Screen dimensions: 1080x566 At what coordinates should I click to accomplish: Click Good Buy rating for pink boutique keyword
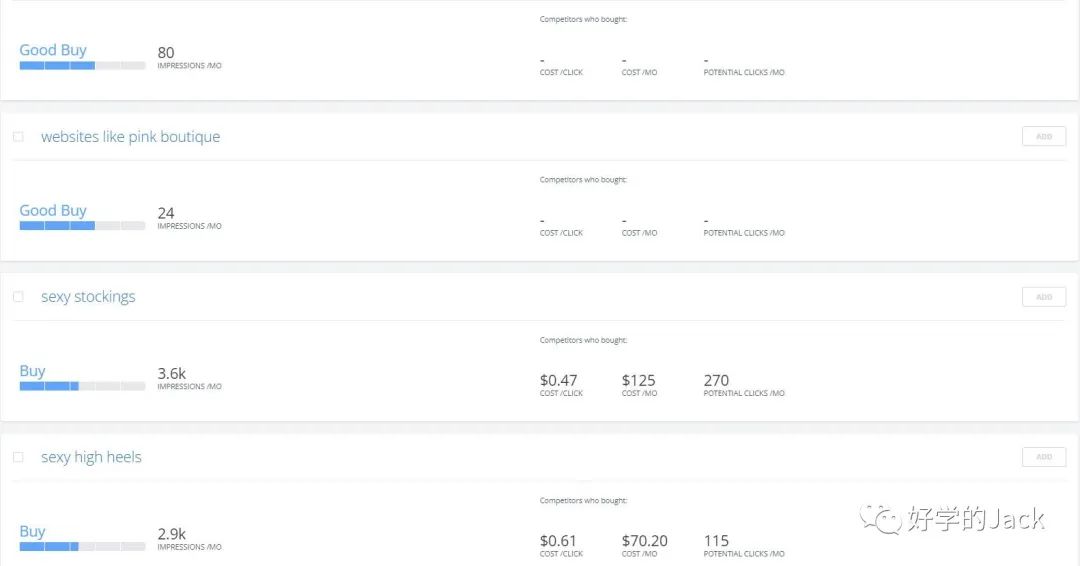[x=53, y=211]
